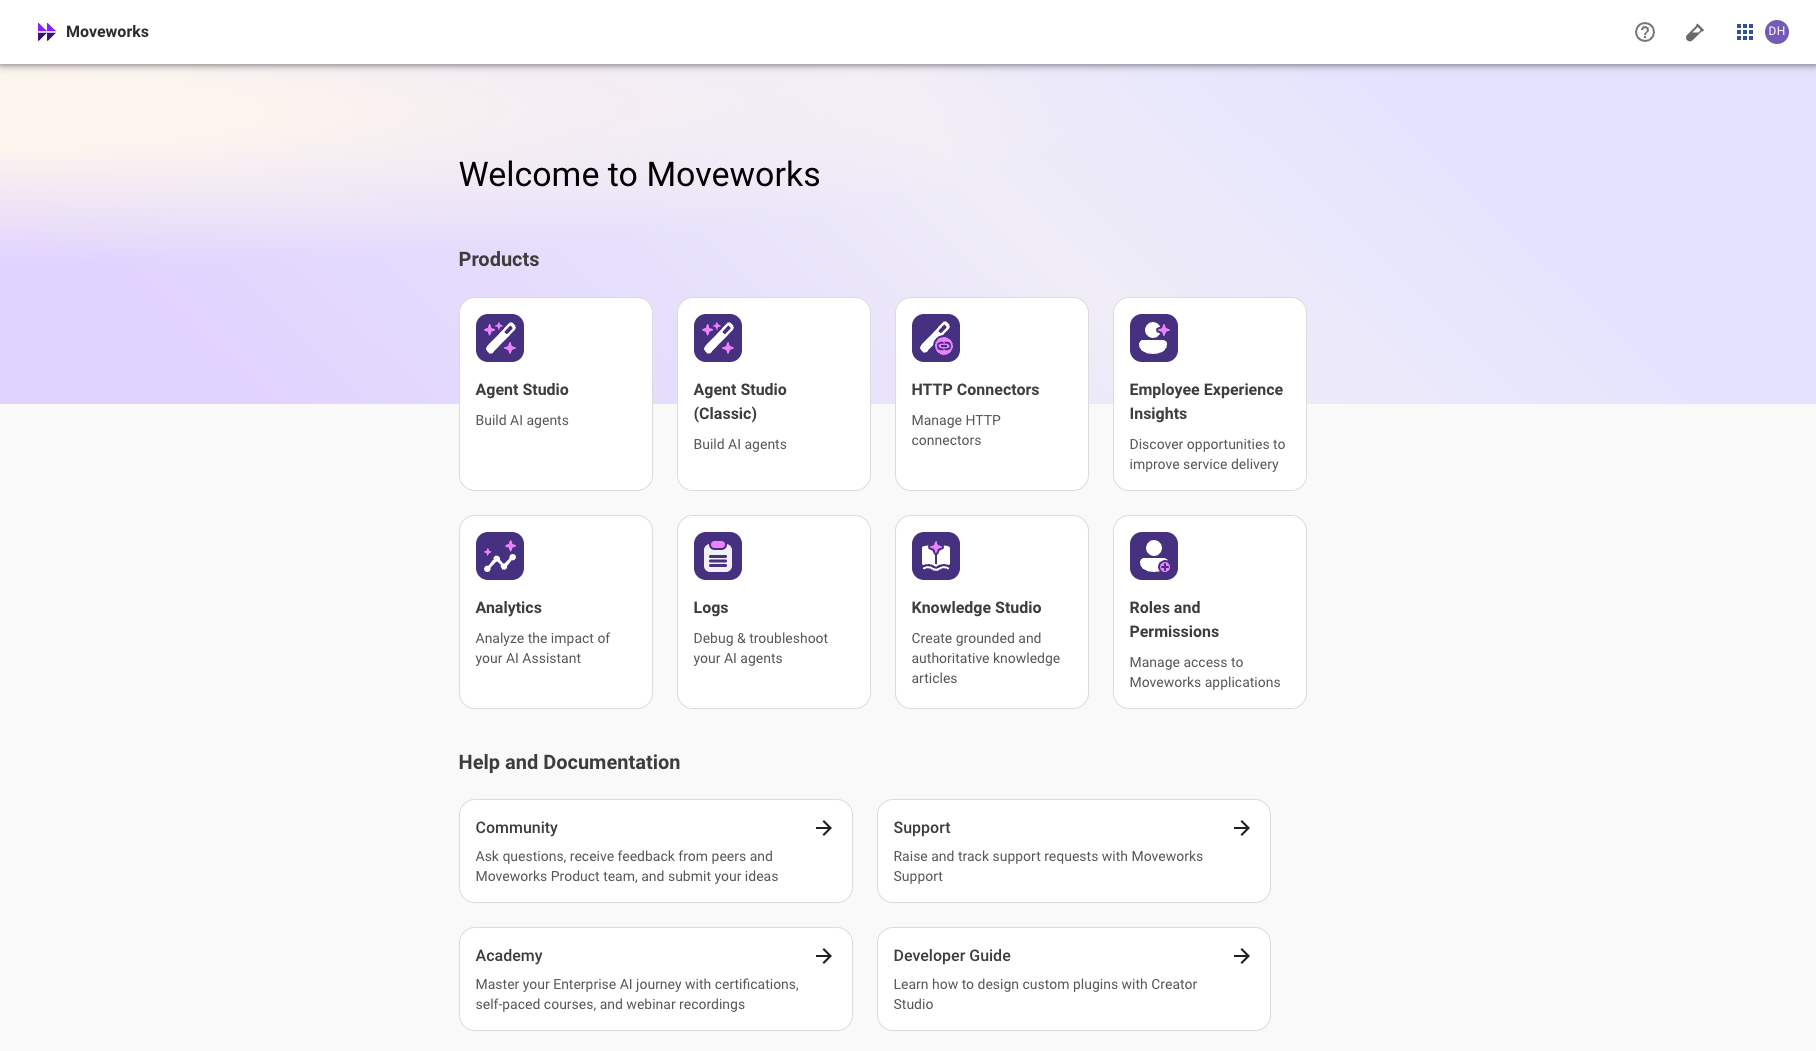Open the Logs title

tap(711, 608)
